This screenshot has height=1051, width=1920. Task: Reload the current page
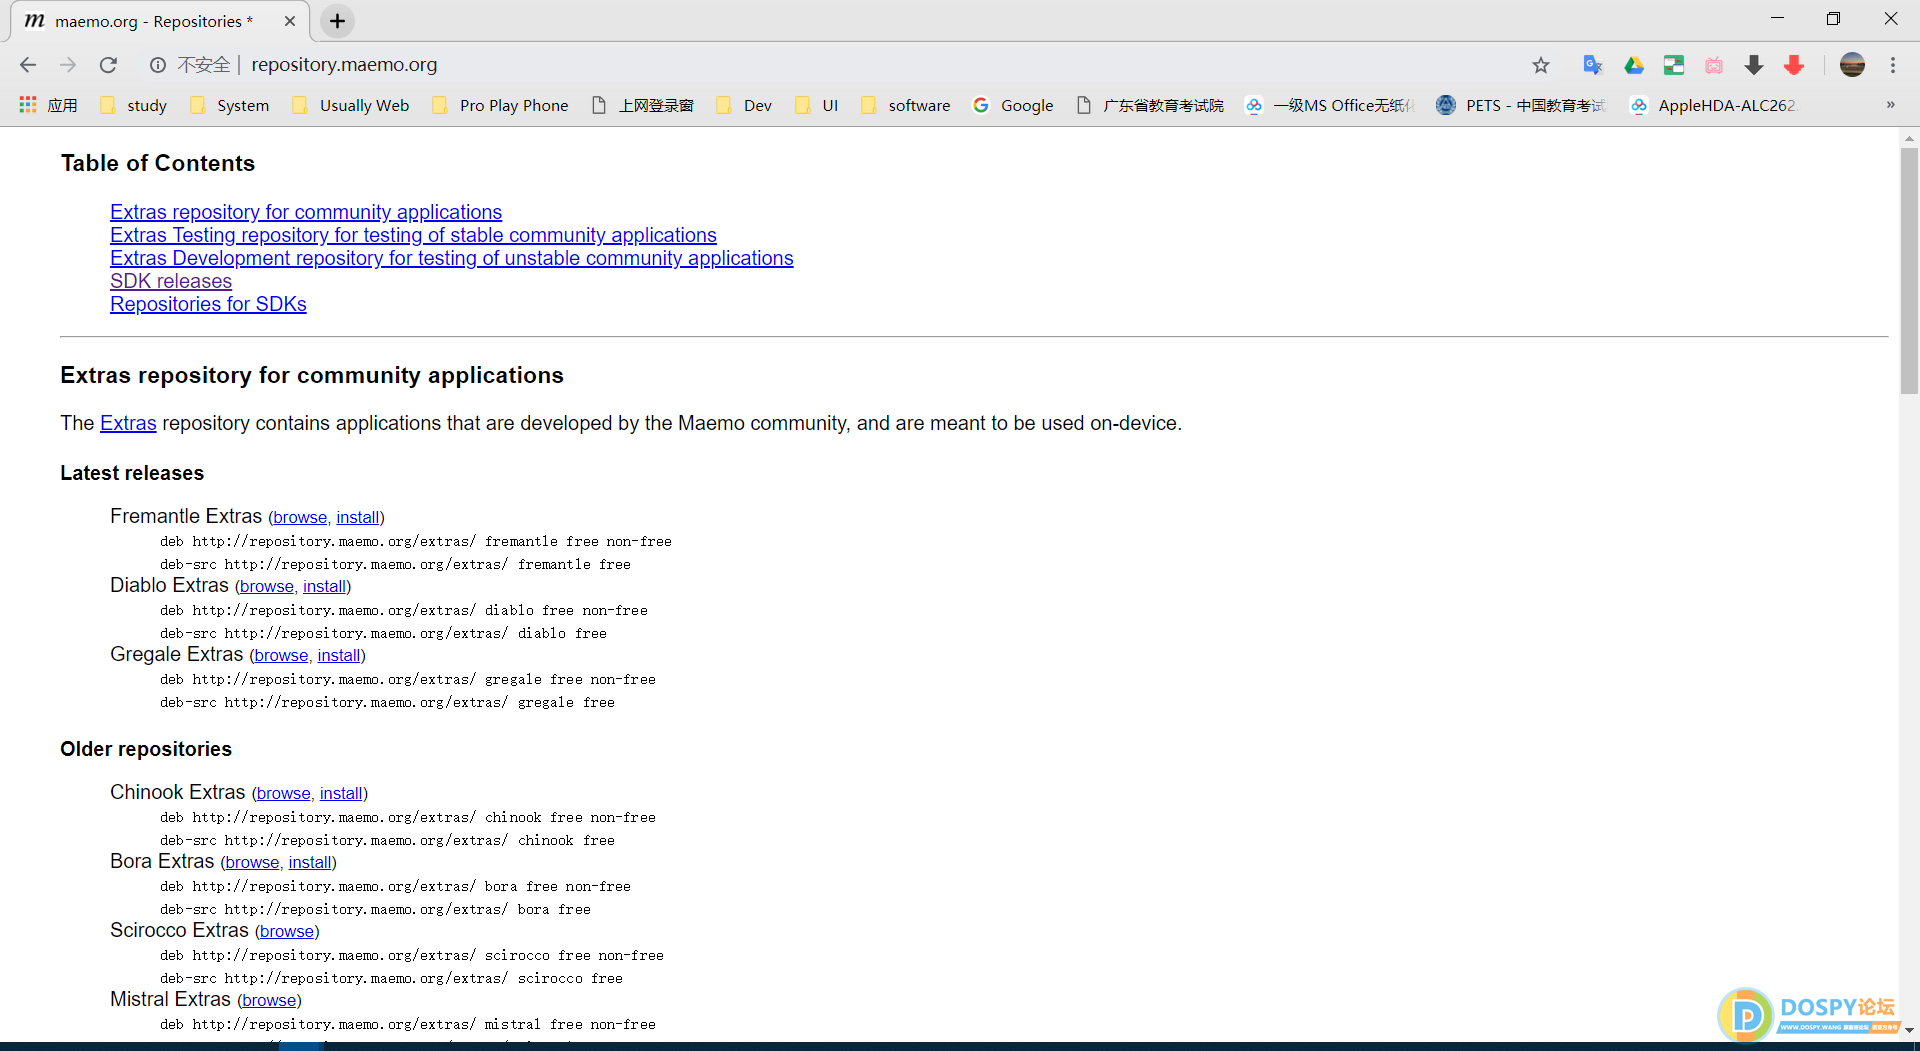108,65
